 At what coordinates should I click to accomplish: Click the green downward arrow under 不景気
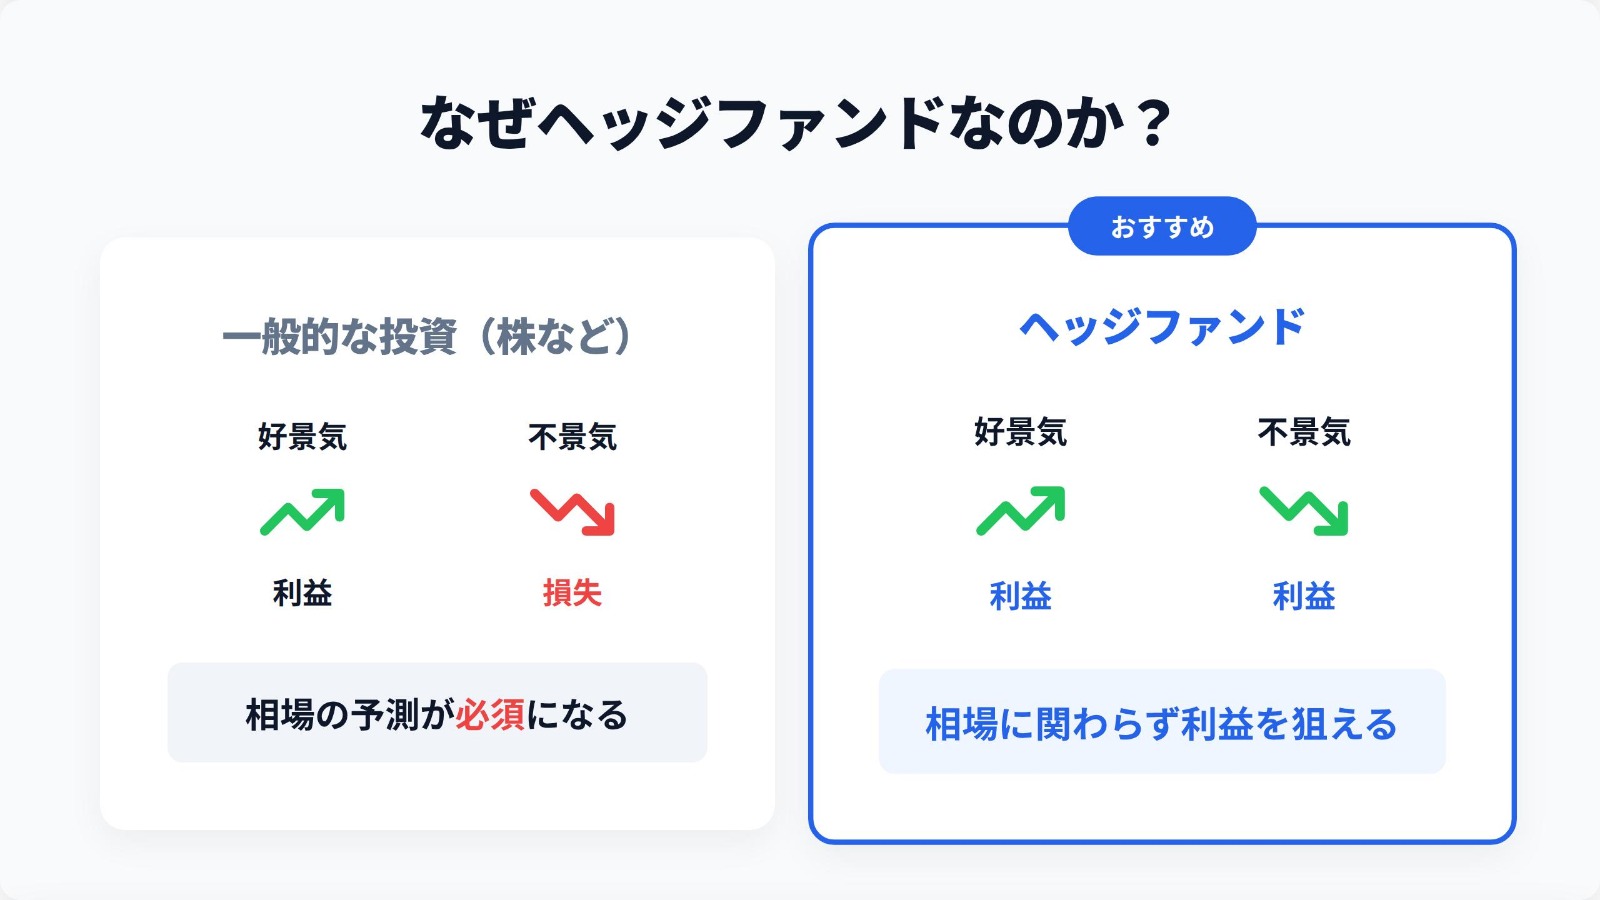point(1304,511)
